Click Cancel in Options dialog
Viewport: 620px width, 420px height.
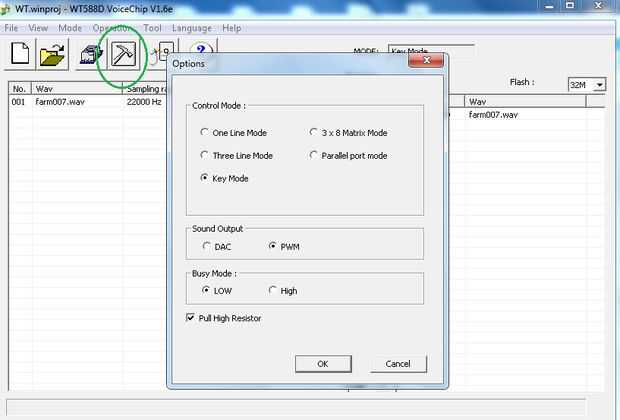(398, 364)
